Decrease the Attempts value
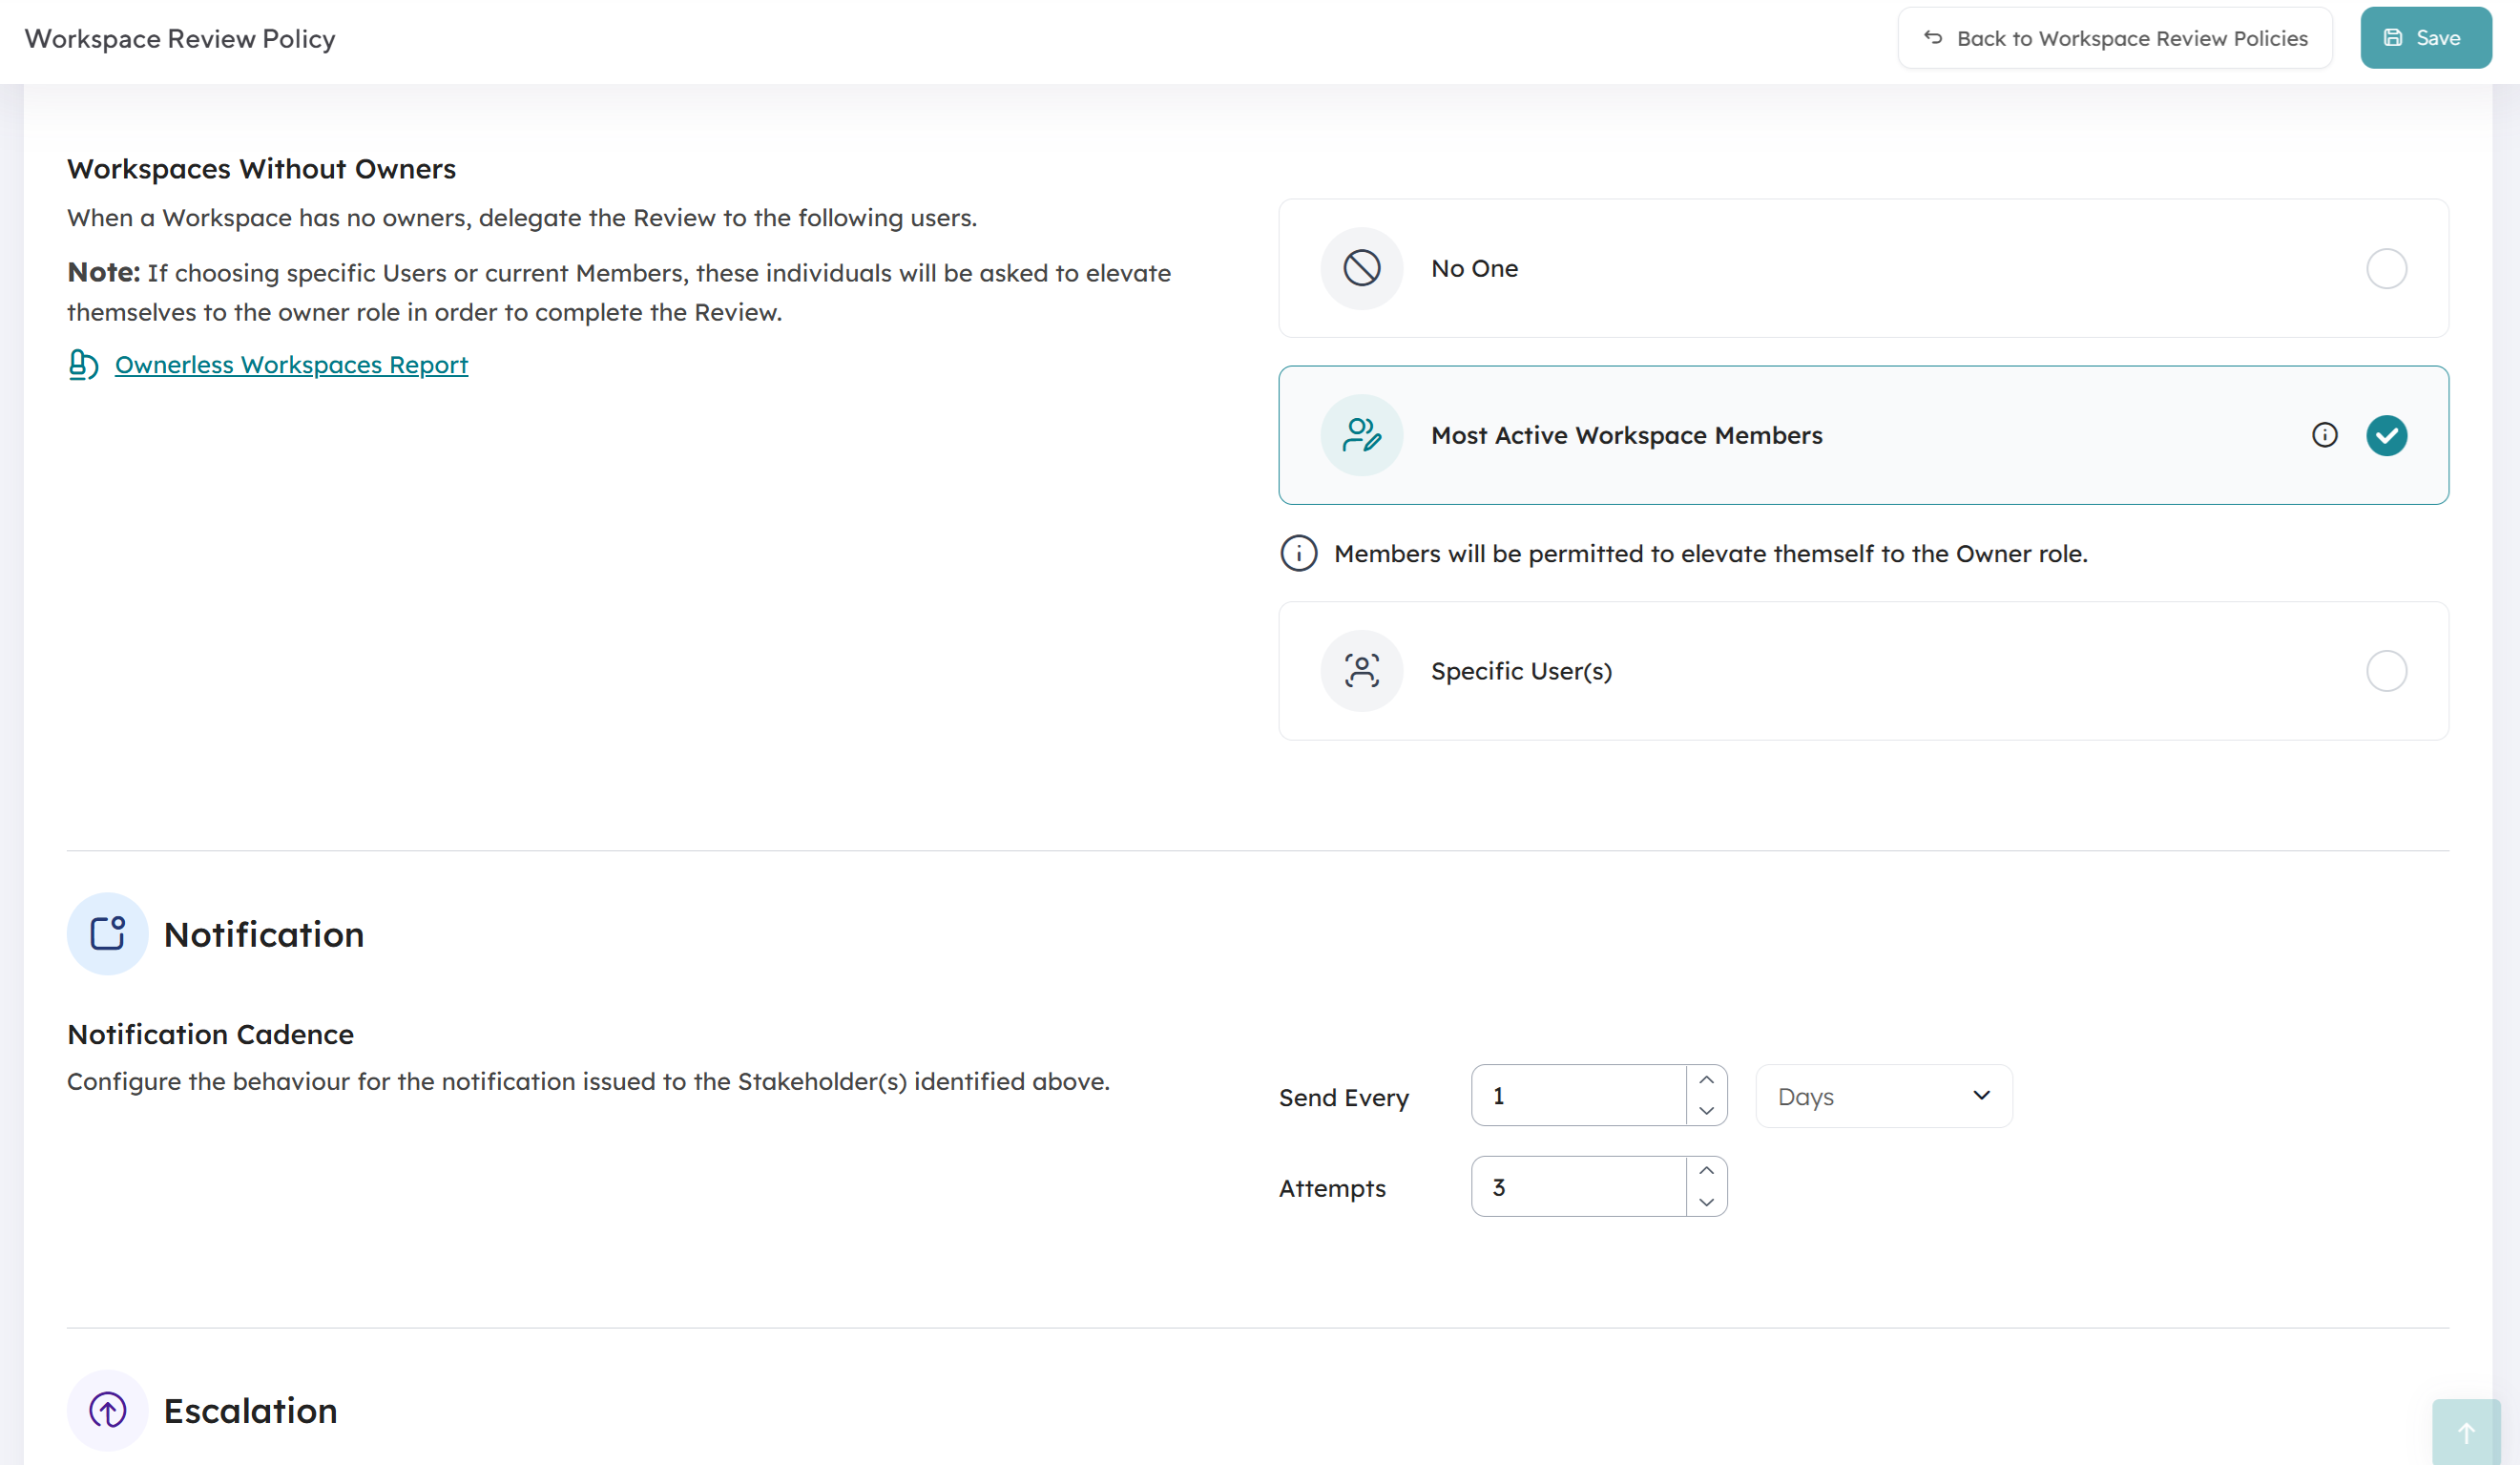Viewport: 2520px width, 1465px height. [x=1706, y=1202]
